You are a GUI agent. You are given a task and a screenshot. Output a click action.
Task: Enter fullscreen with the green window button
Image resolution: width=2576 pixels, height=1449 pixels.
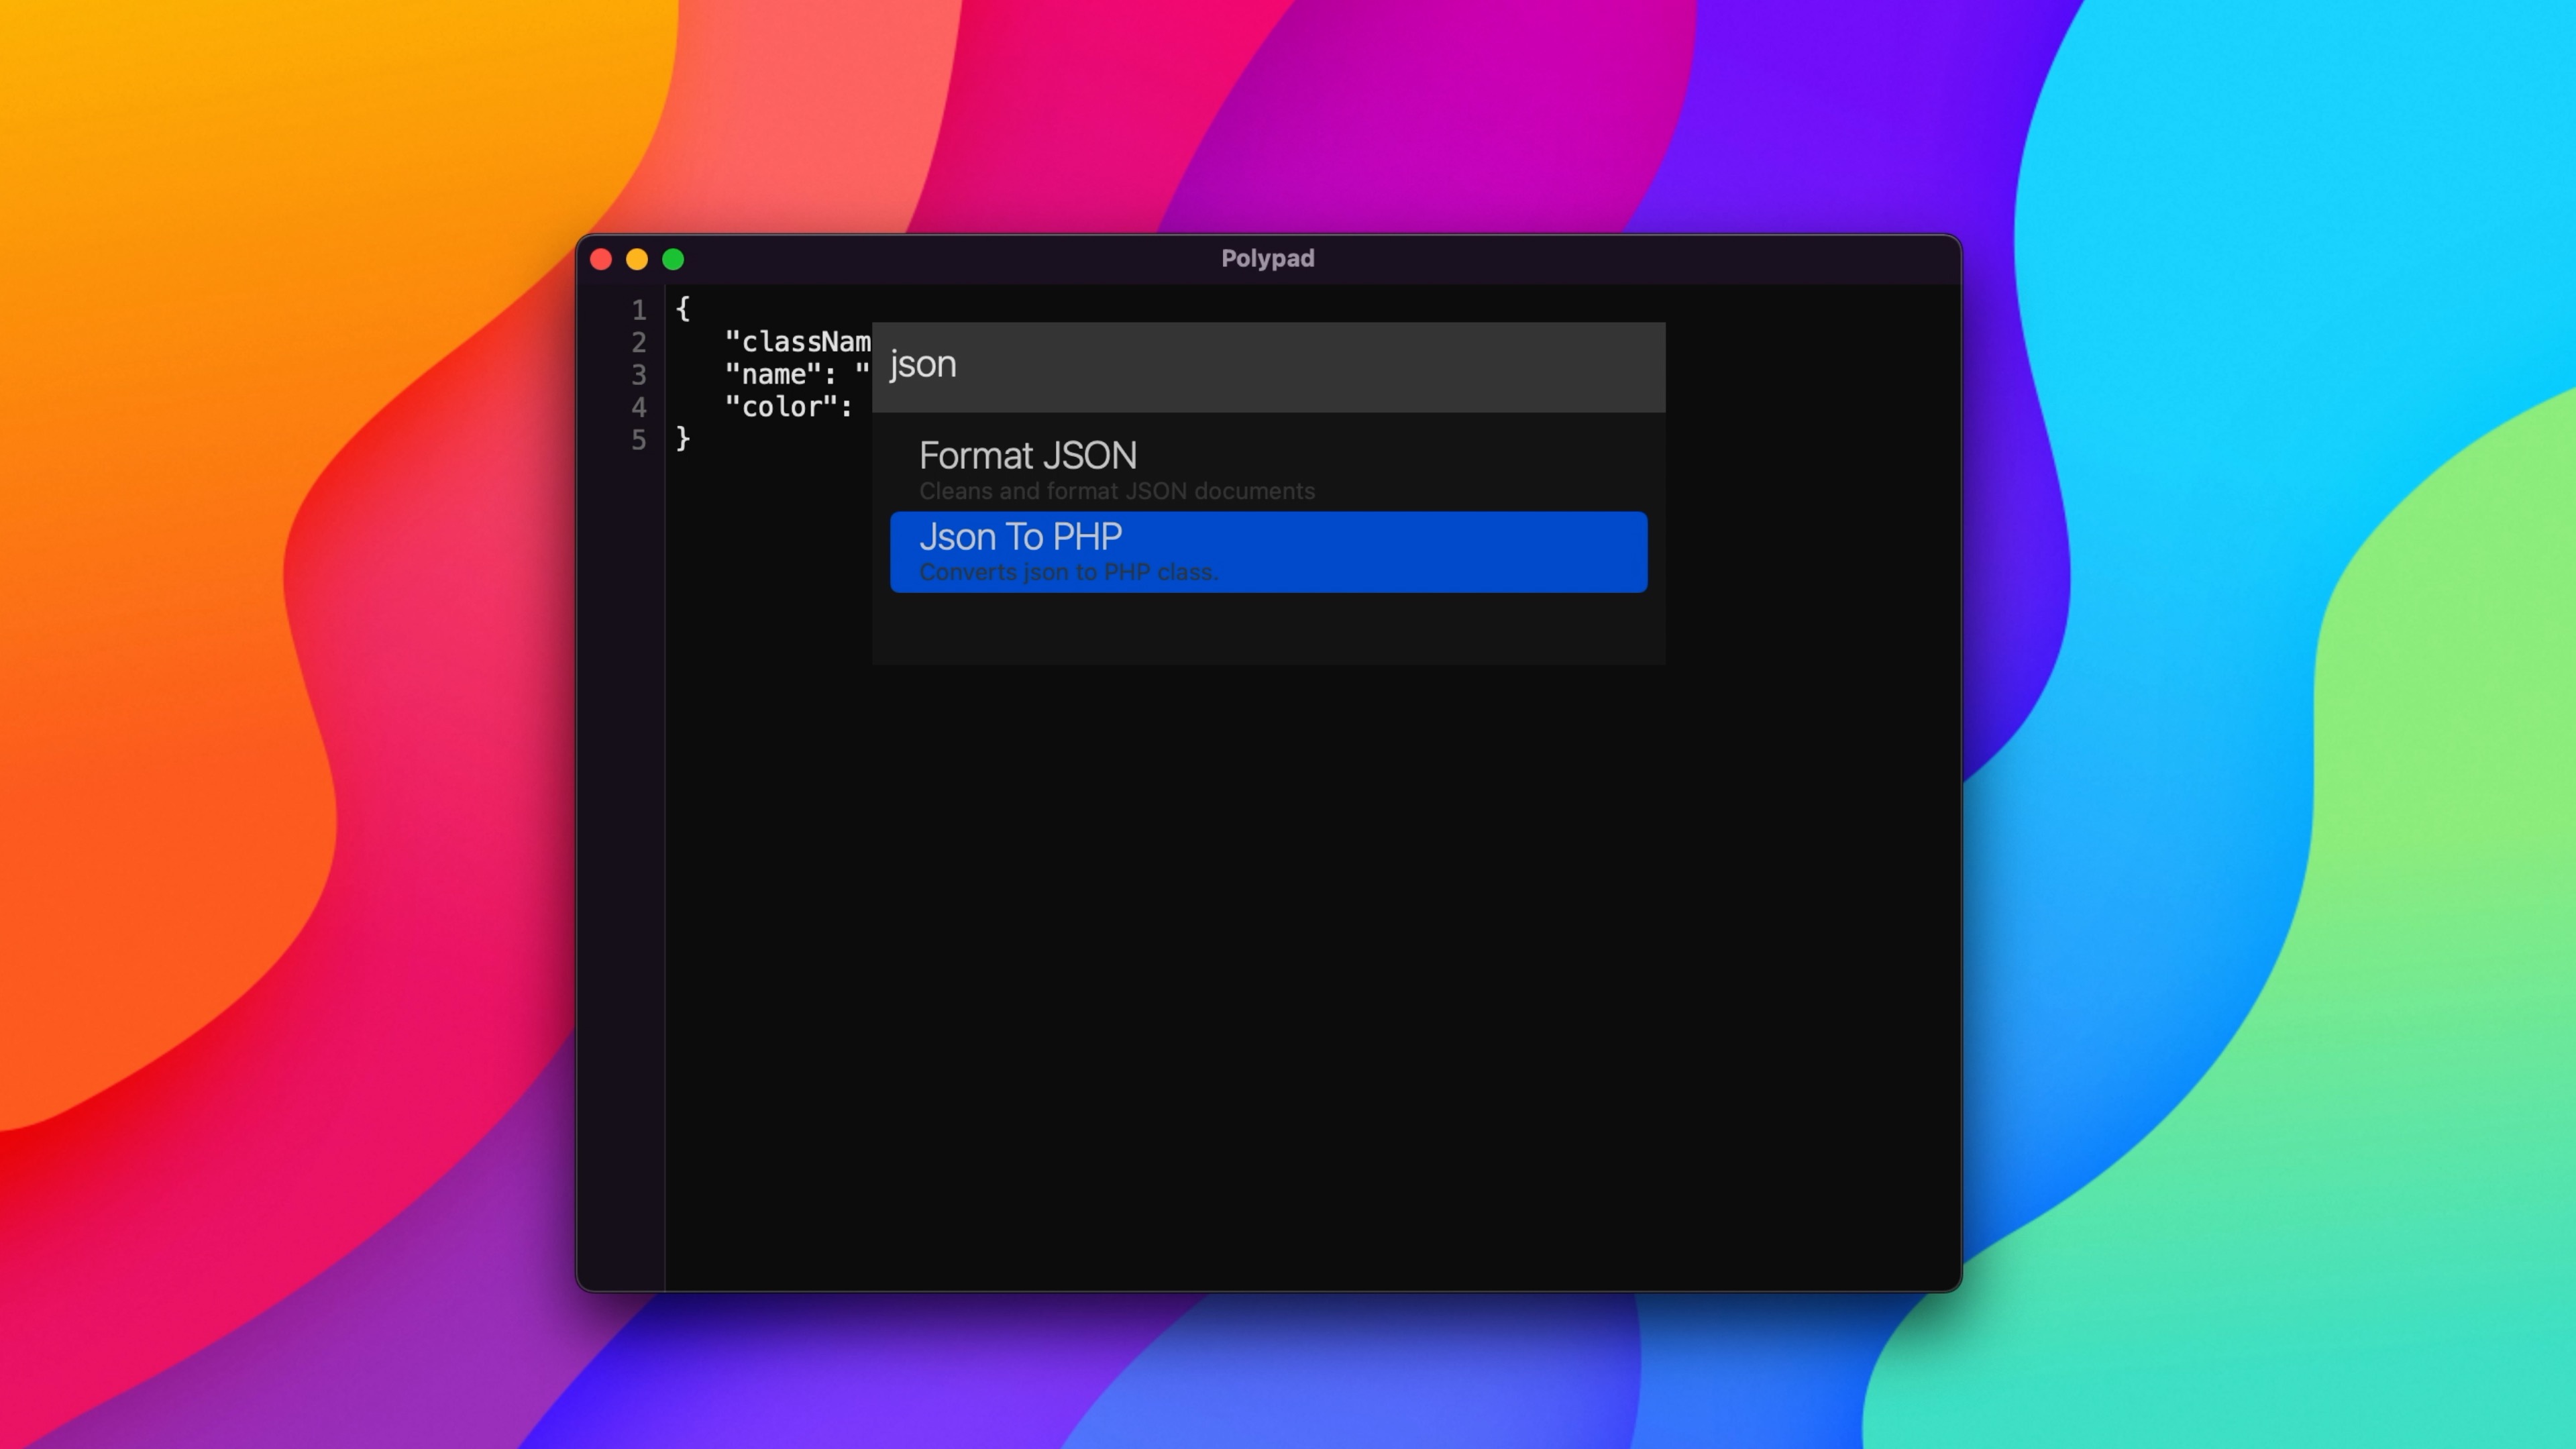(x=673, y=260)
